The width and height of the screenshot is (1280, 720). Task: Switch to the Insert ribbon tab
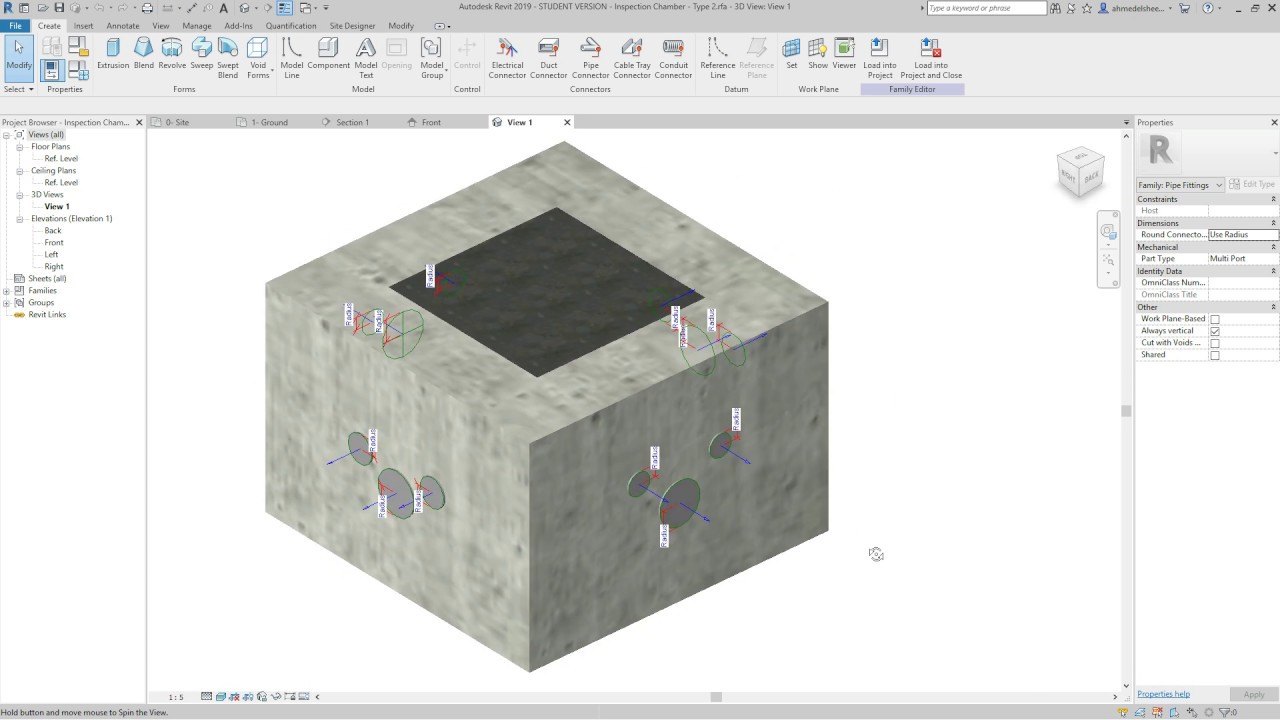tap(83, 25)
